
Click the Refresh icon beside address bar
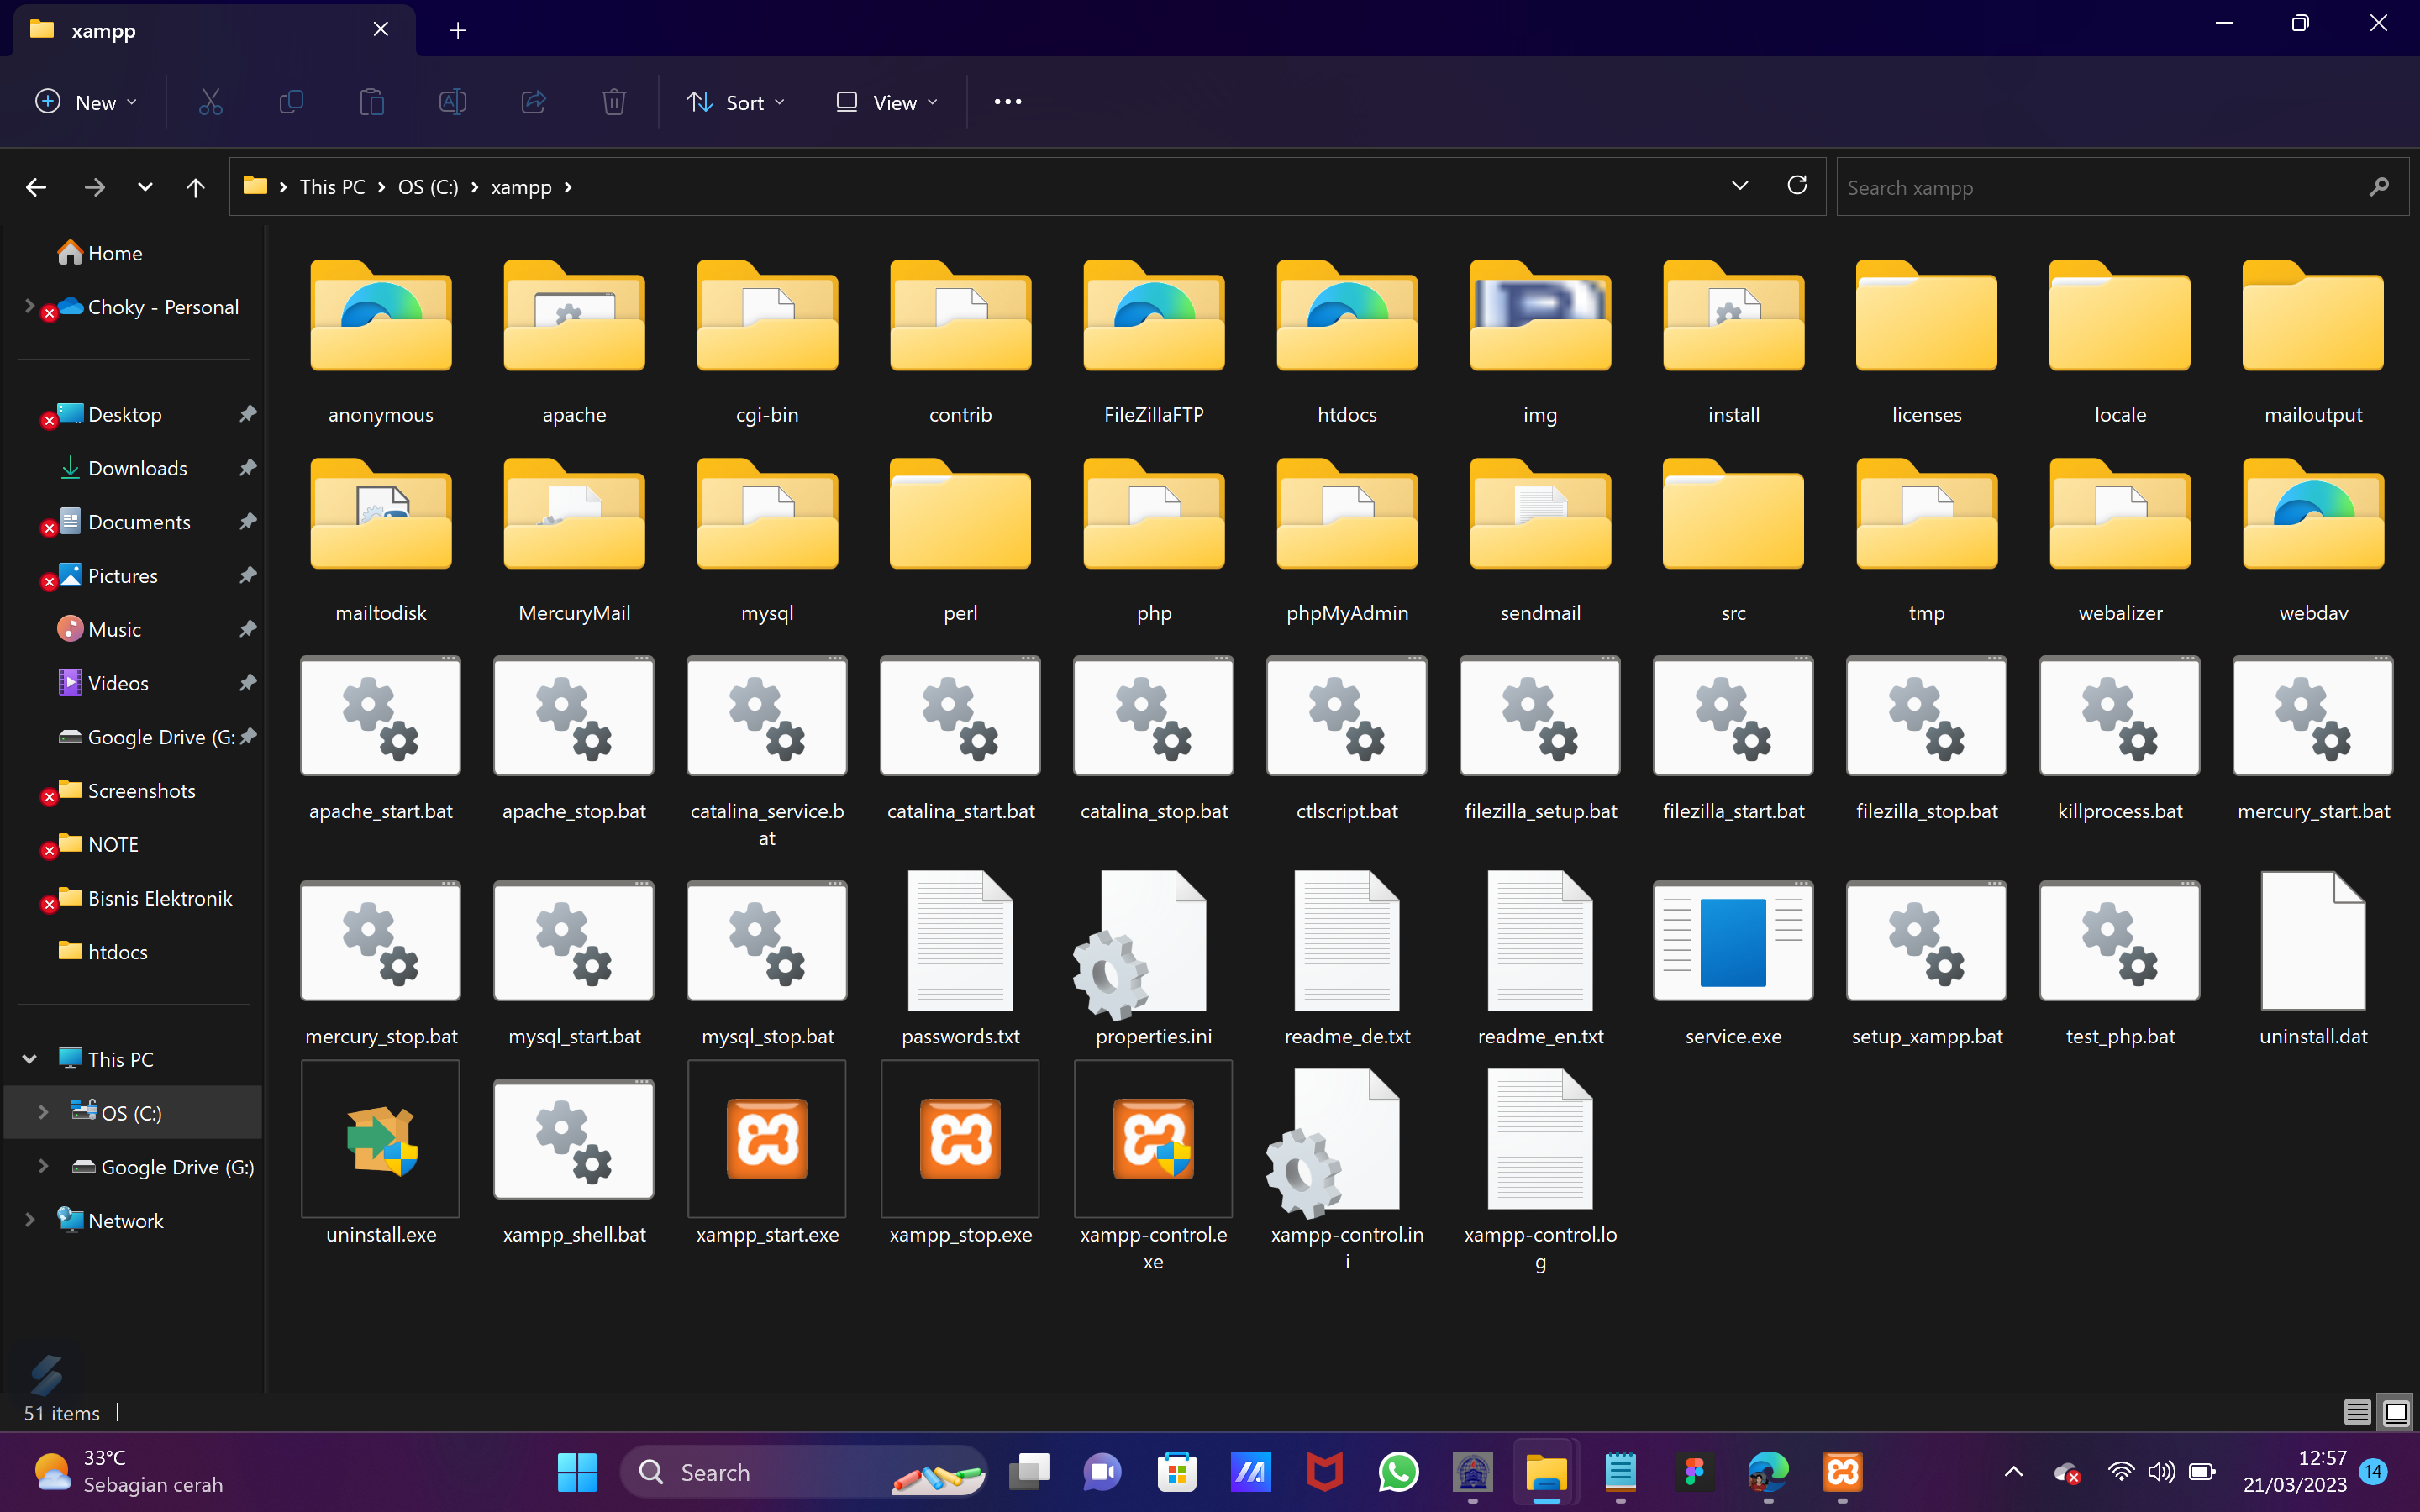pos(1797,186)
